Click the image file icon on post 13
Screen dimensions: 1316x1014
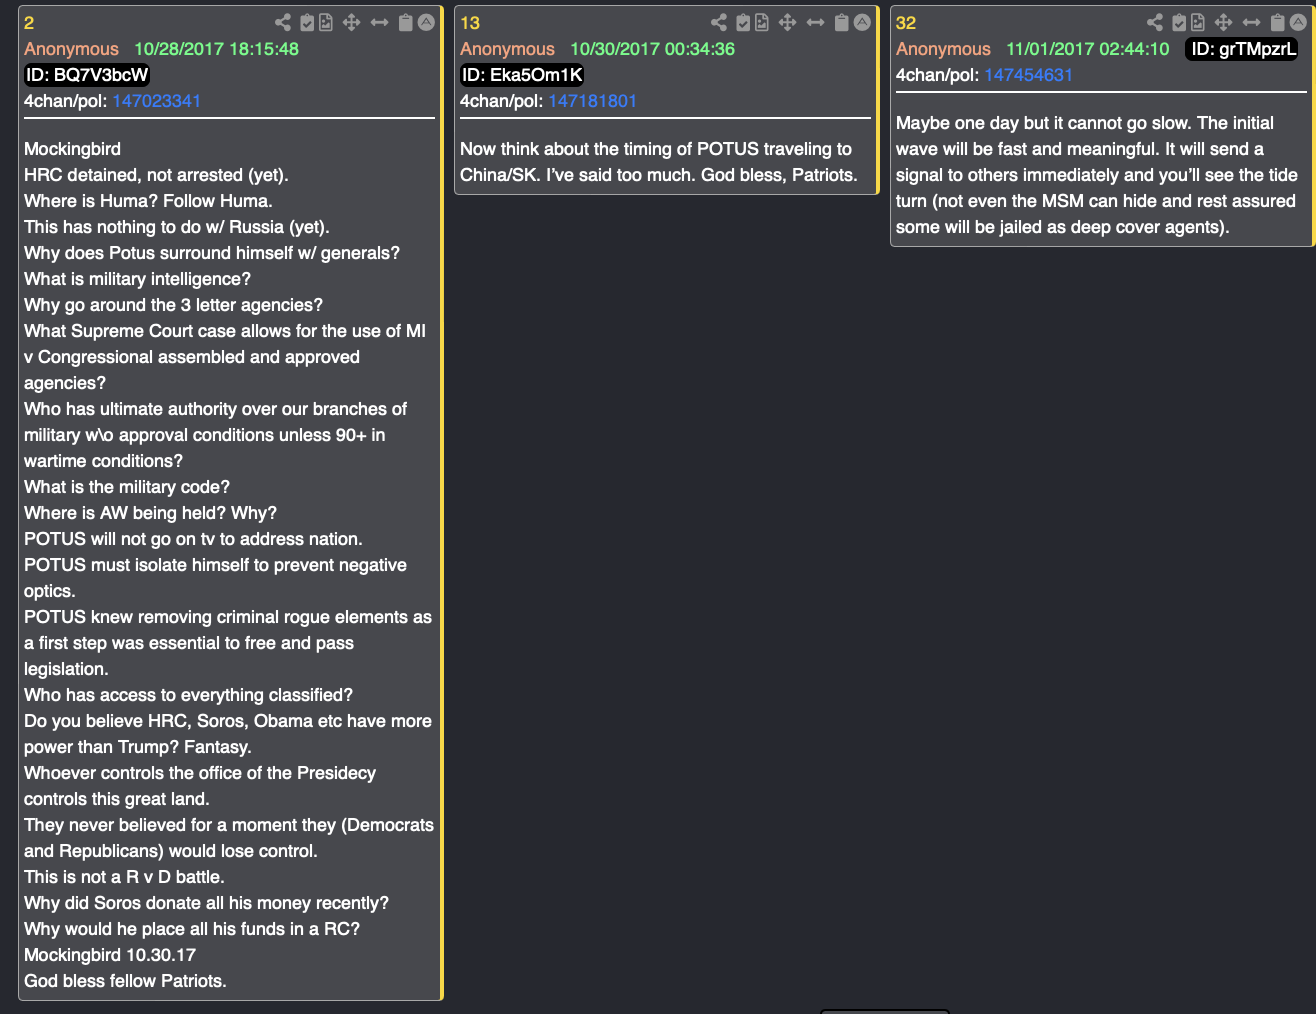762,22
